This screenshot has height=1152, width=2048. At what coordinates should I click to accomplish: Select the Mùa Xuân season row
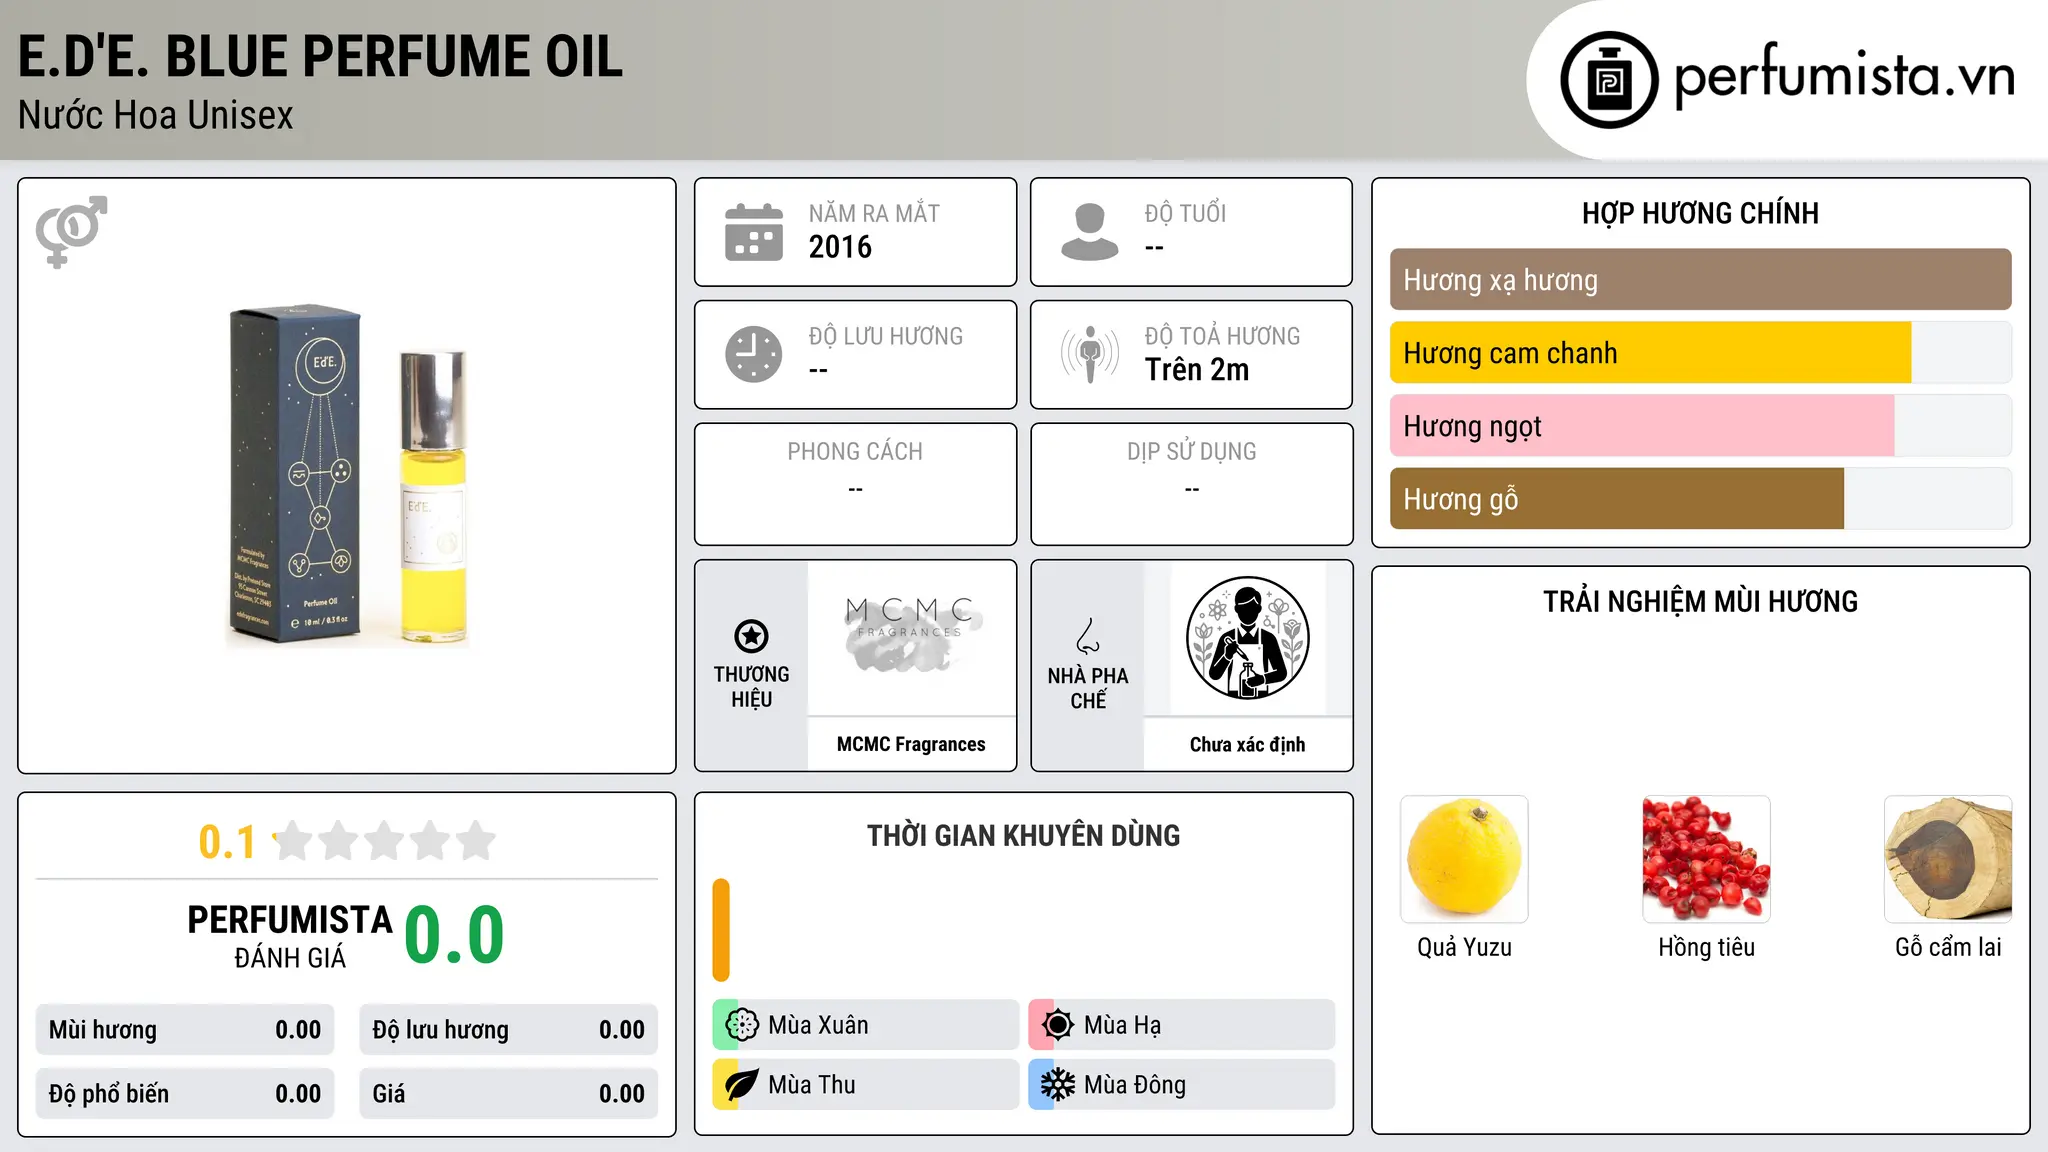866,1025
